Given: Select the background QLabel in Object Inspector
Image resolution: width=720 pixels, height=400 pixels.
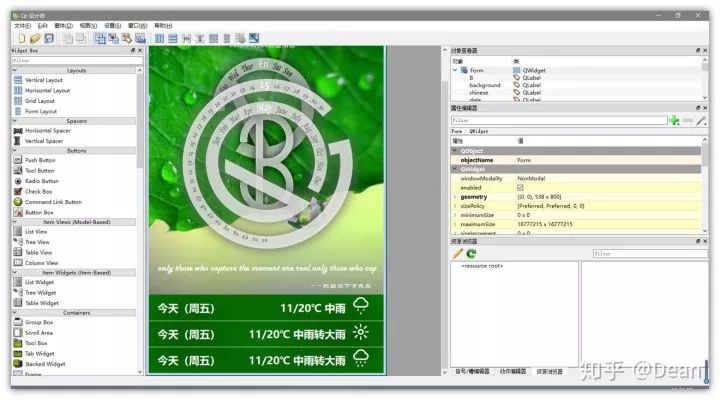Looking at the screenshot, I should coord(485,85).
